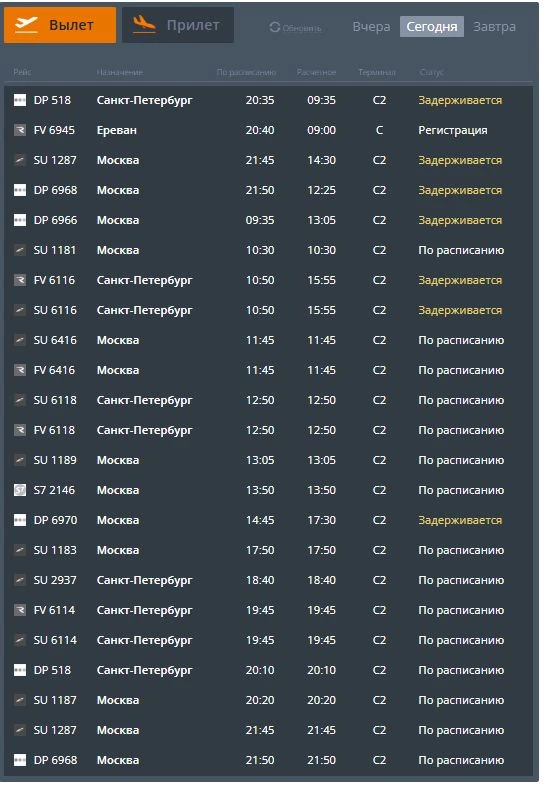This screenshot has height=787, width=544.
Task: Select flight SU 1187 scheduled at 20:20
Action: click(x=268, y=700)
